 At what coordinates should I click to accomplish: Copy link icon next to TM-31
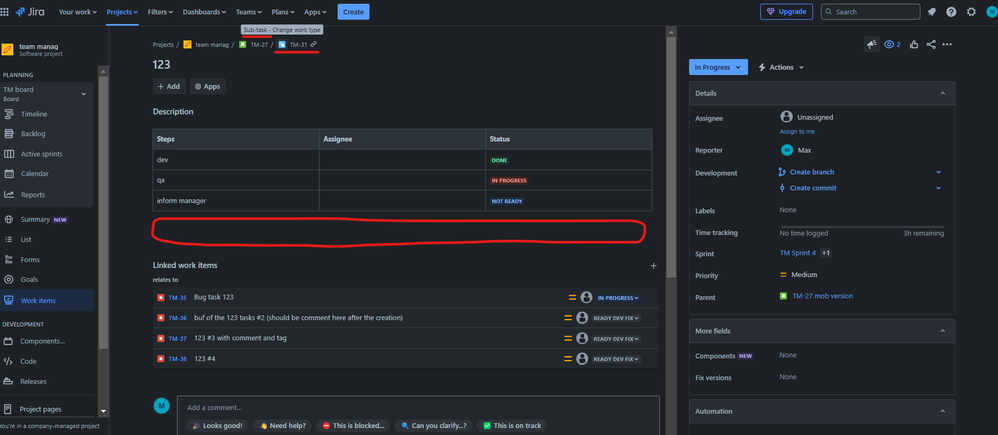pyautogui.click(x=313, y=45)
